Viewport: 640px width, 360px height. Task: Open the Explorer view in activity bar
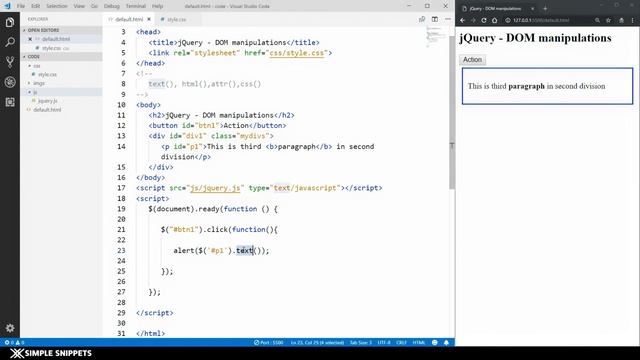coord(10,22)
